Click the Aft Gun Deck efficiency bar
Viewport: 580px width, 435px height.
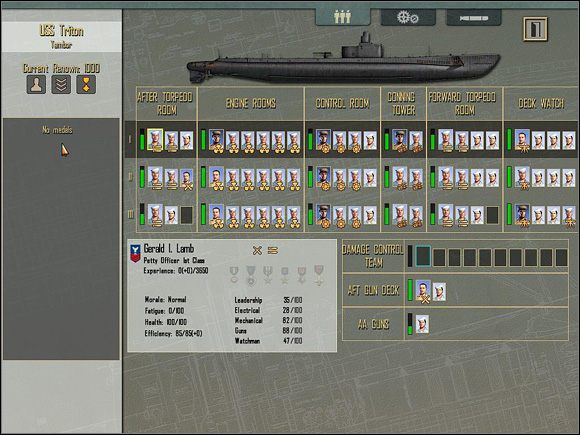tap(410, 290)
